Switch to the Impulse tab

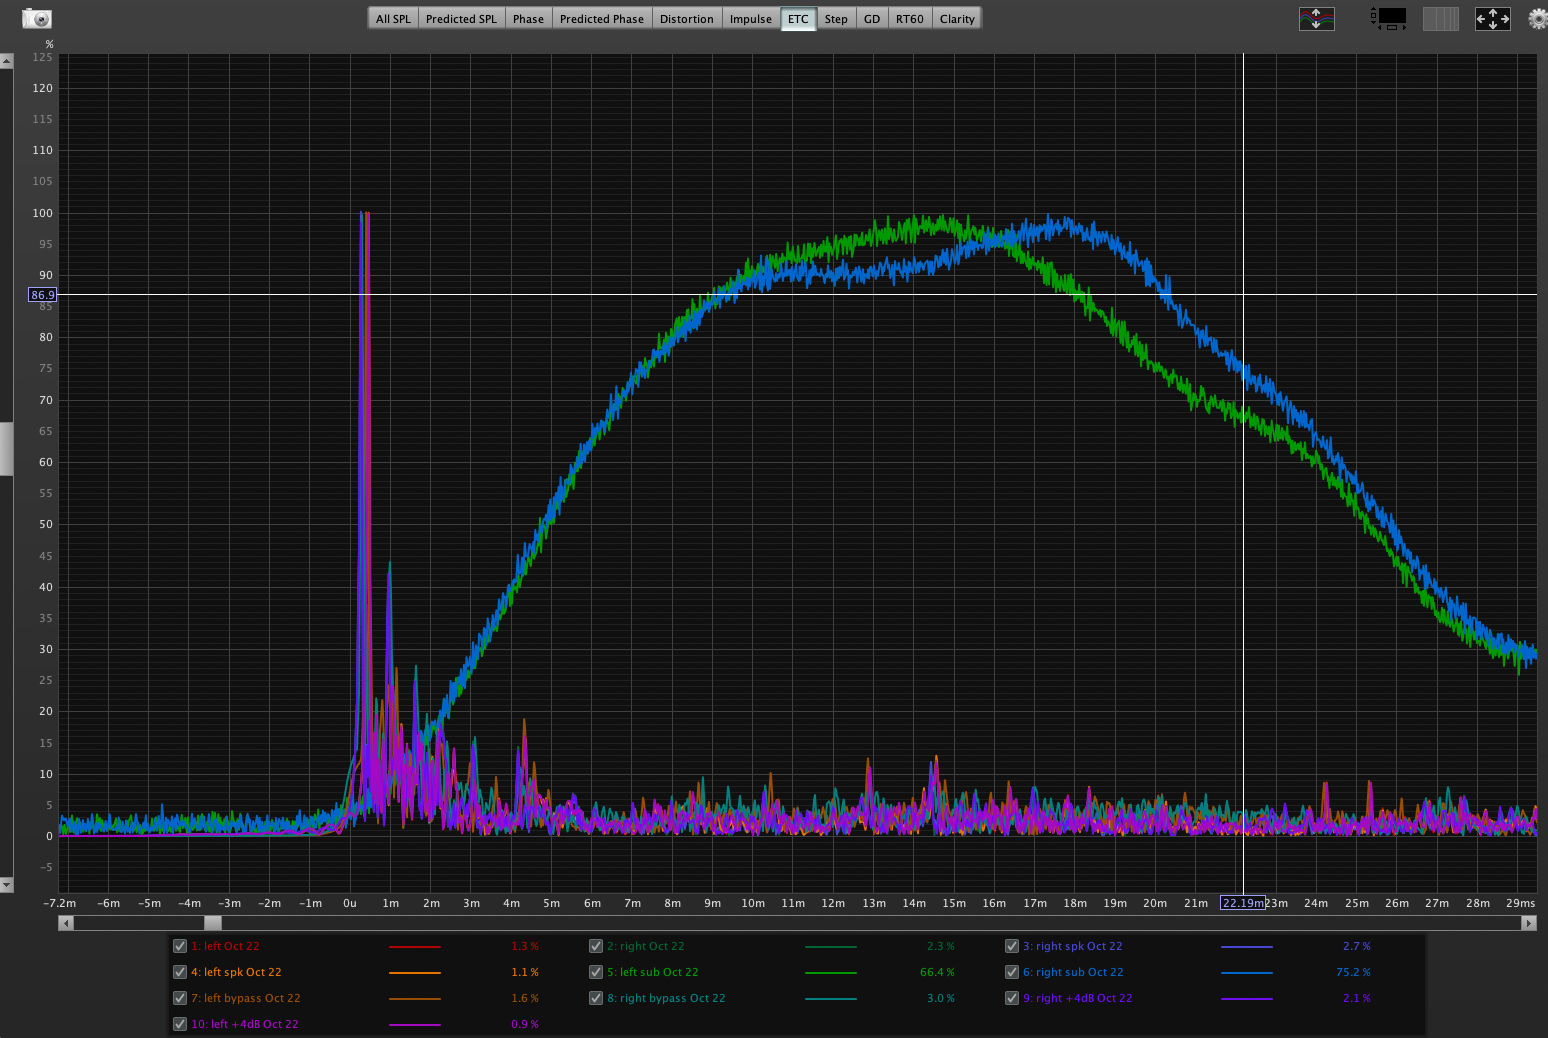click(750, 19)
